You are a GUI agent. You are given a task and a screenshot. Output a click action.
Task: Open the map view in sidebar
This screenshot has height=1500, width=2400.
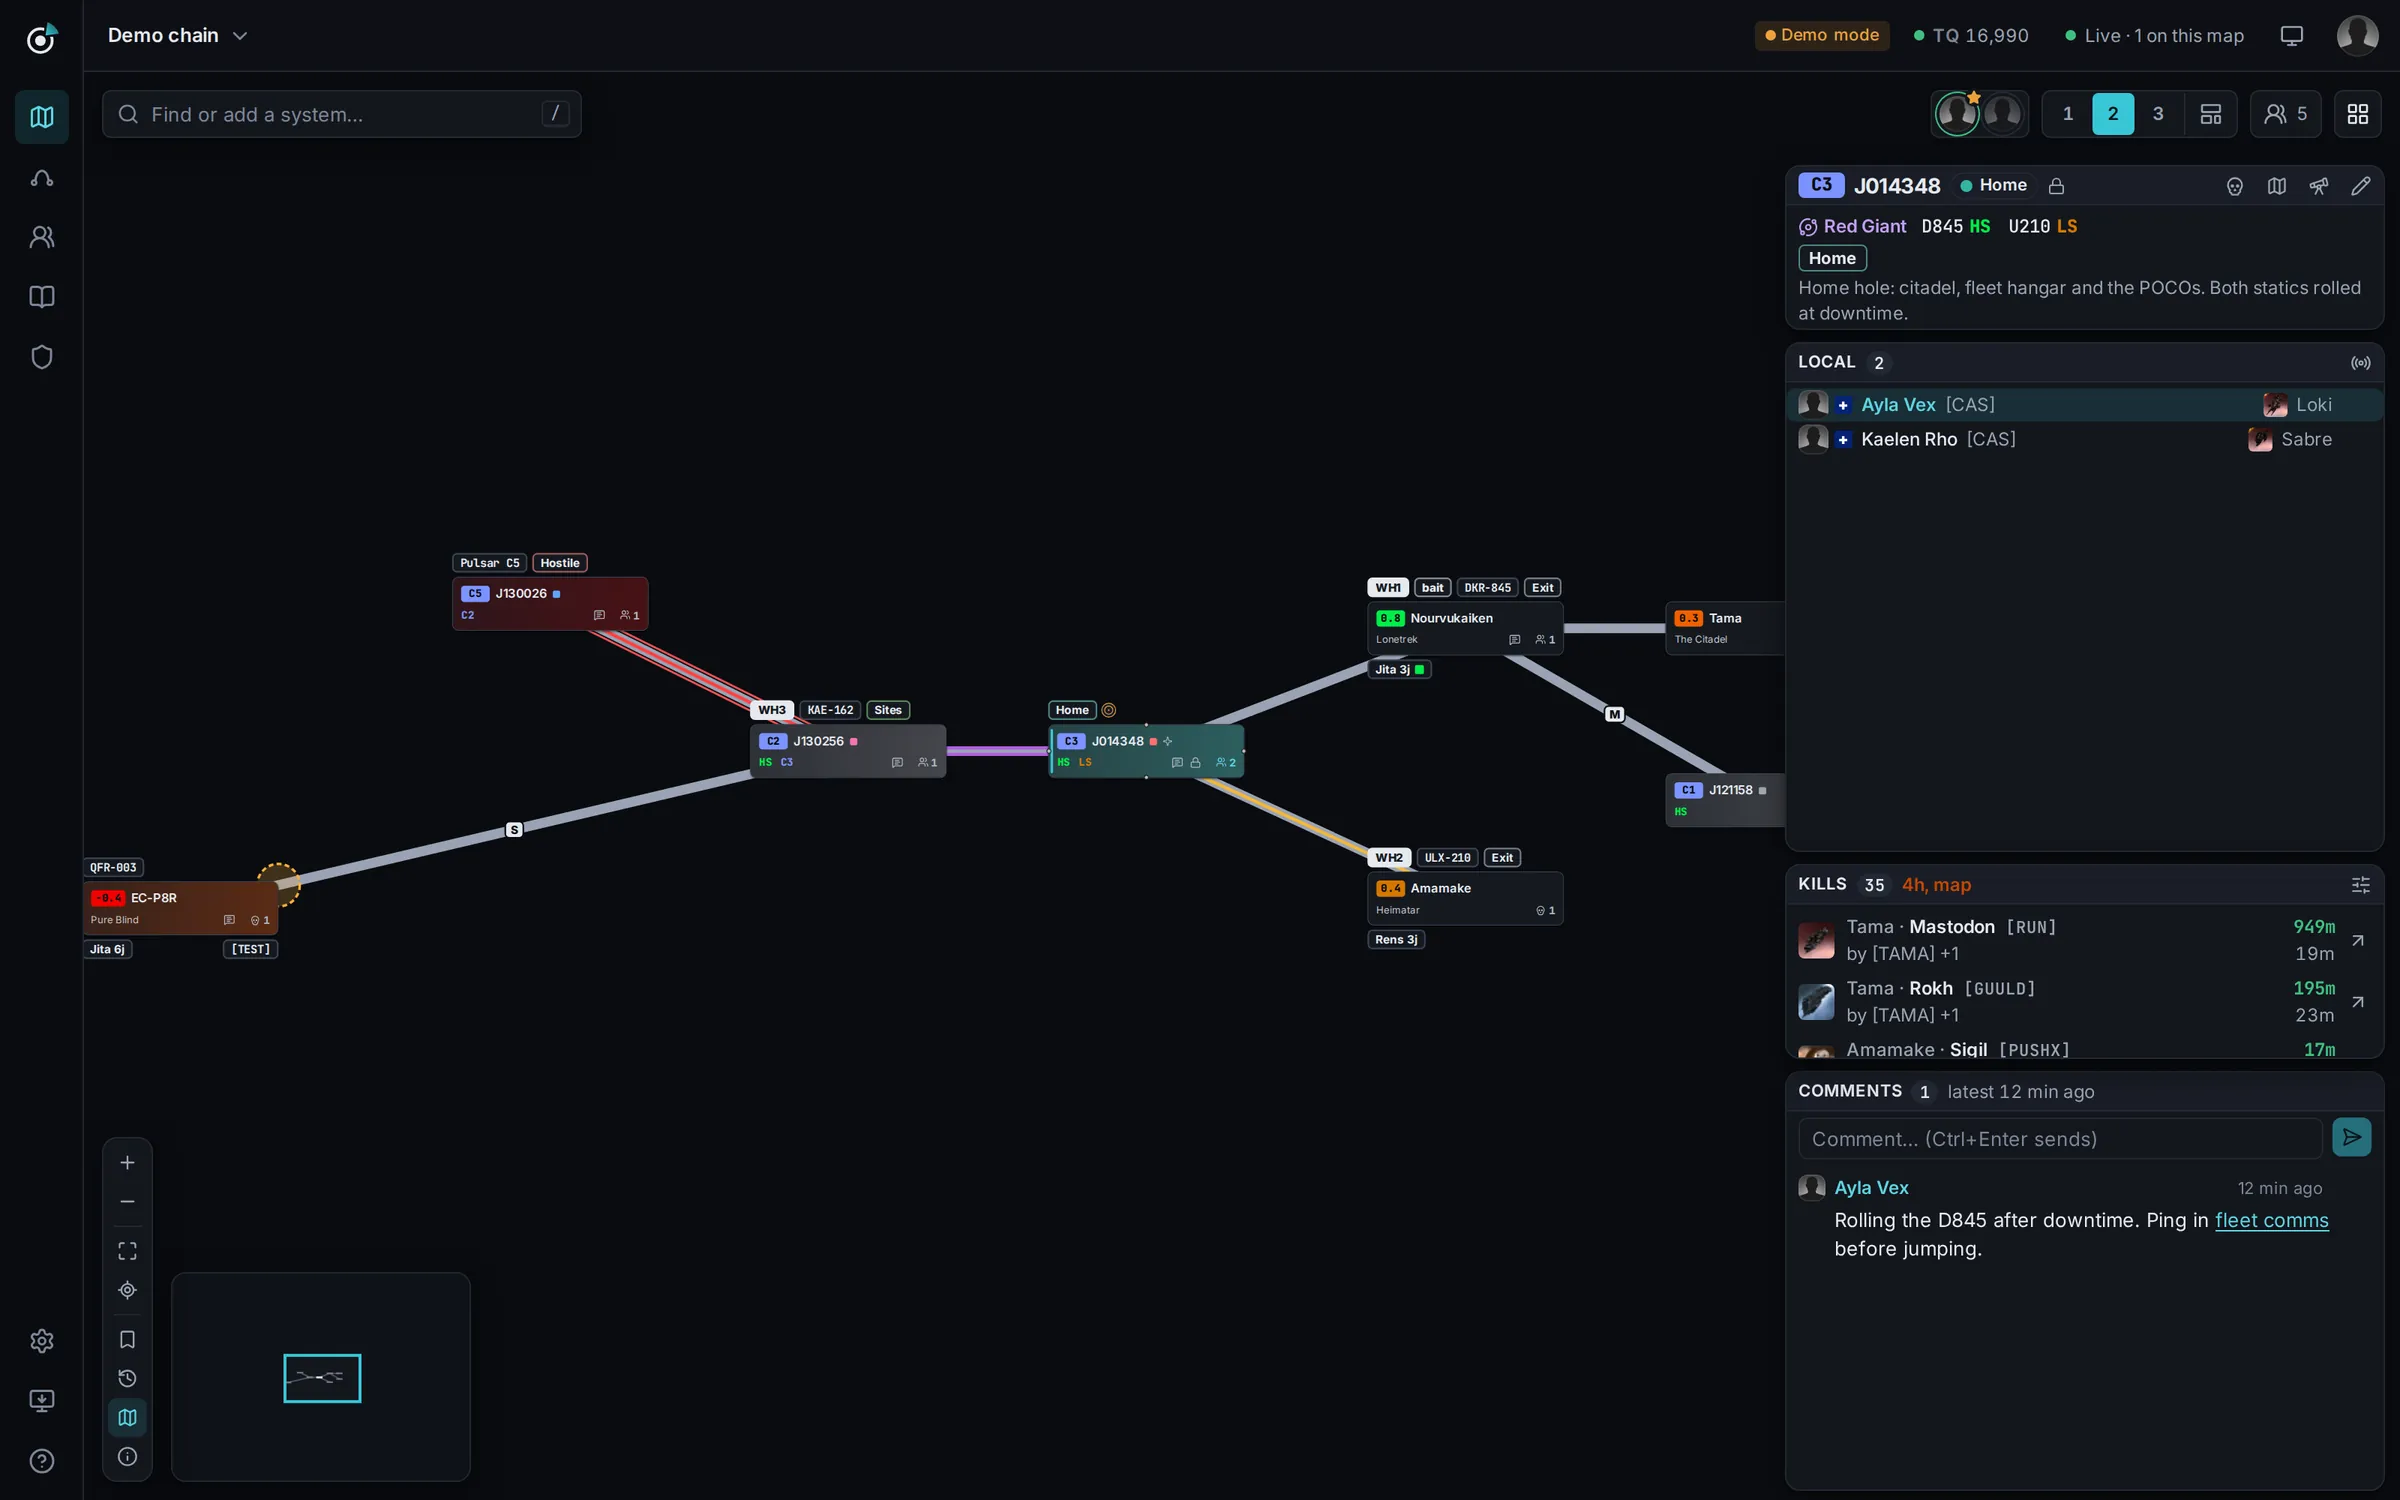coord(41,117)
